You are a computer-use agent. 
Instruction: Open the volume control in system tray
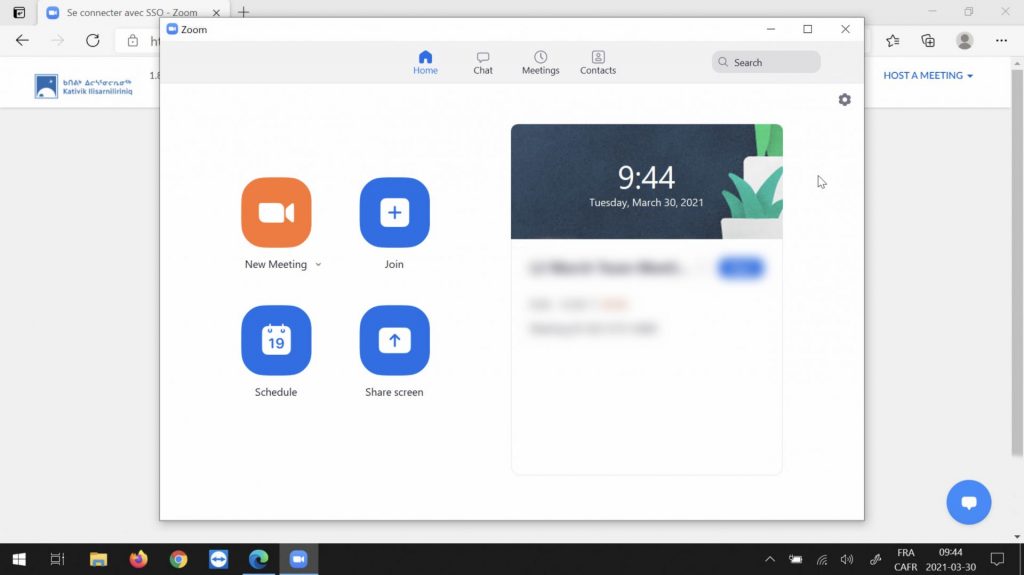847,559
